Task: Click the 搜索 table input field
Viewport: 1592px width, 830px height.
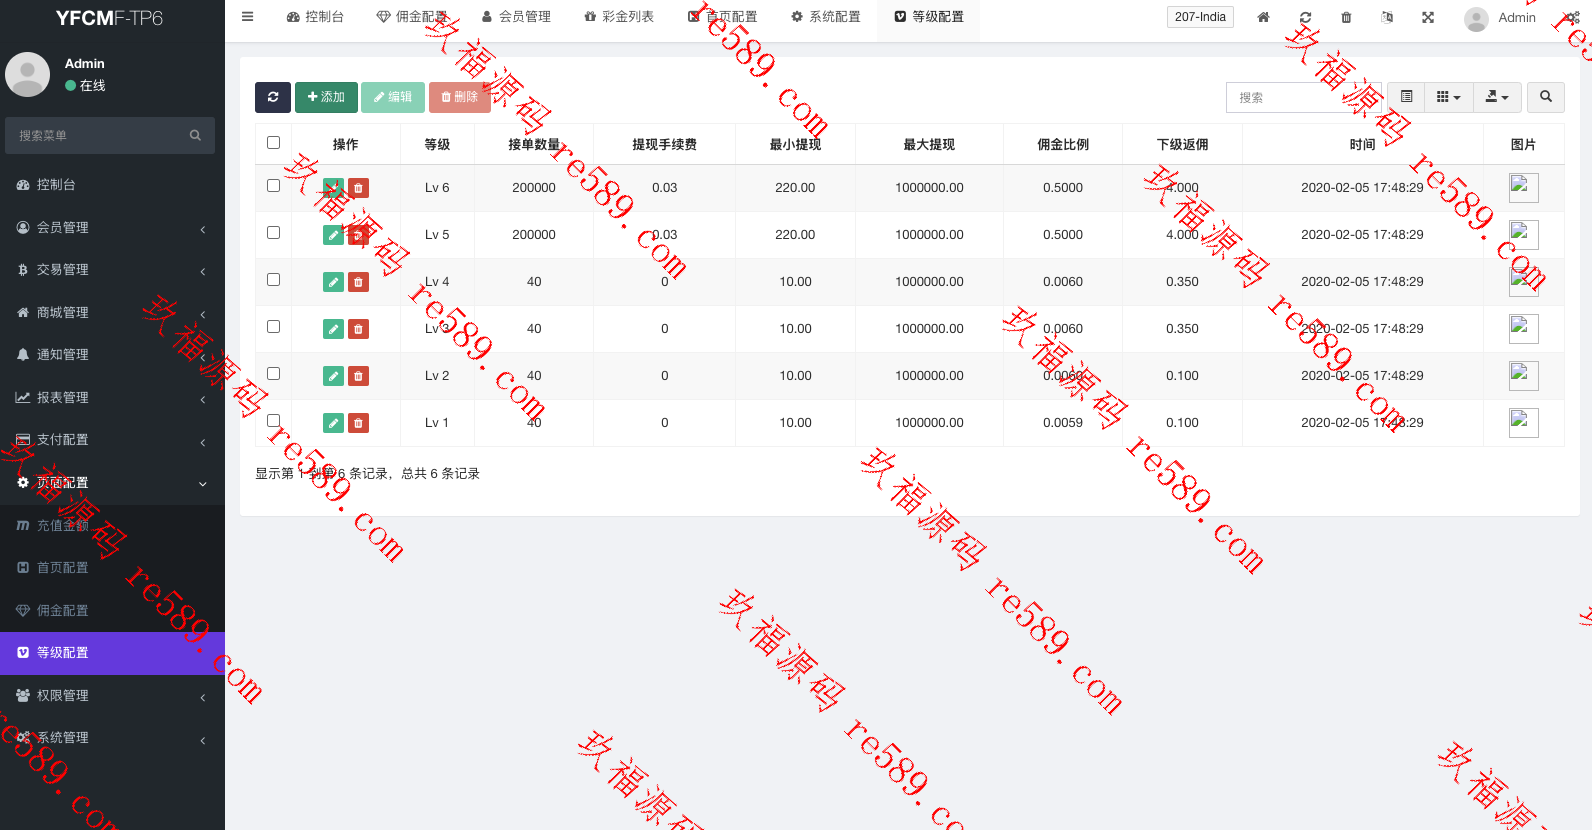Action: point(1304,97)
